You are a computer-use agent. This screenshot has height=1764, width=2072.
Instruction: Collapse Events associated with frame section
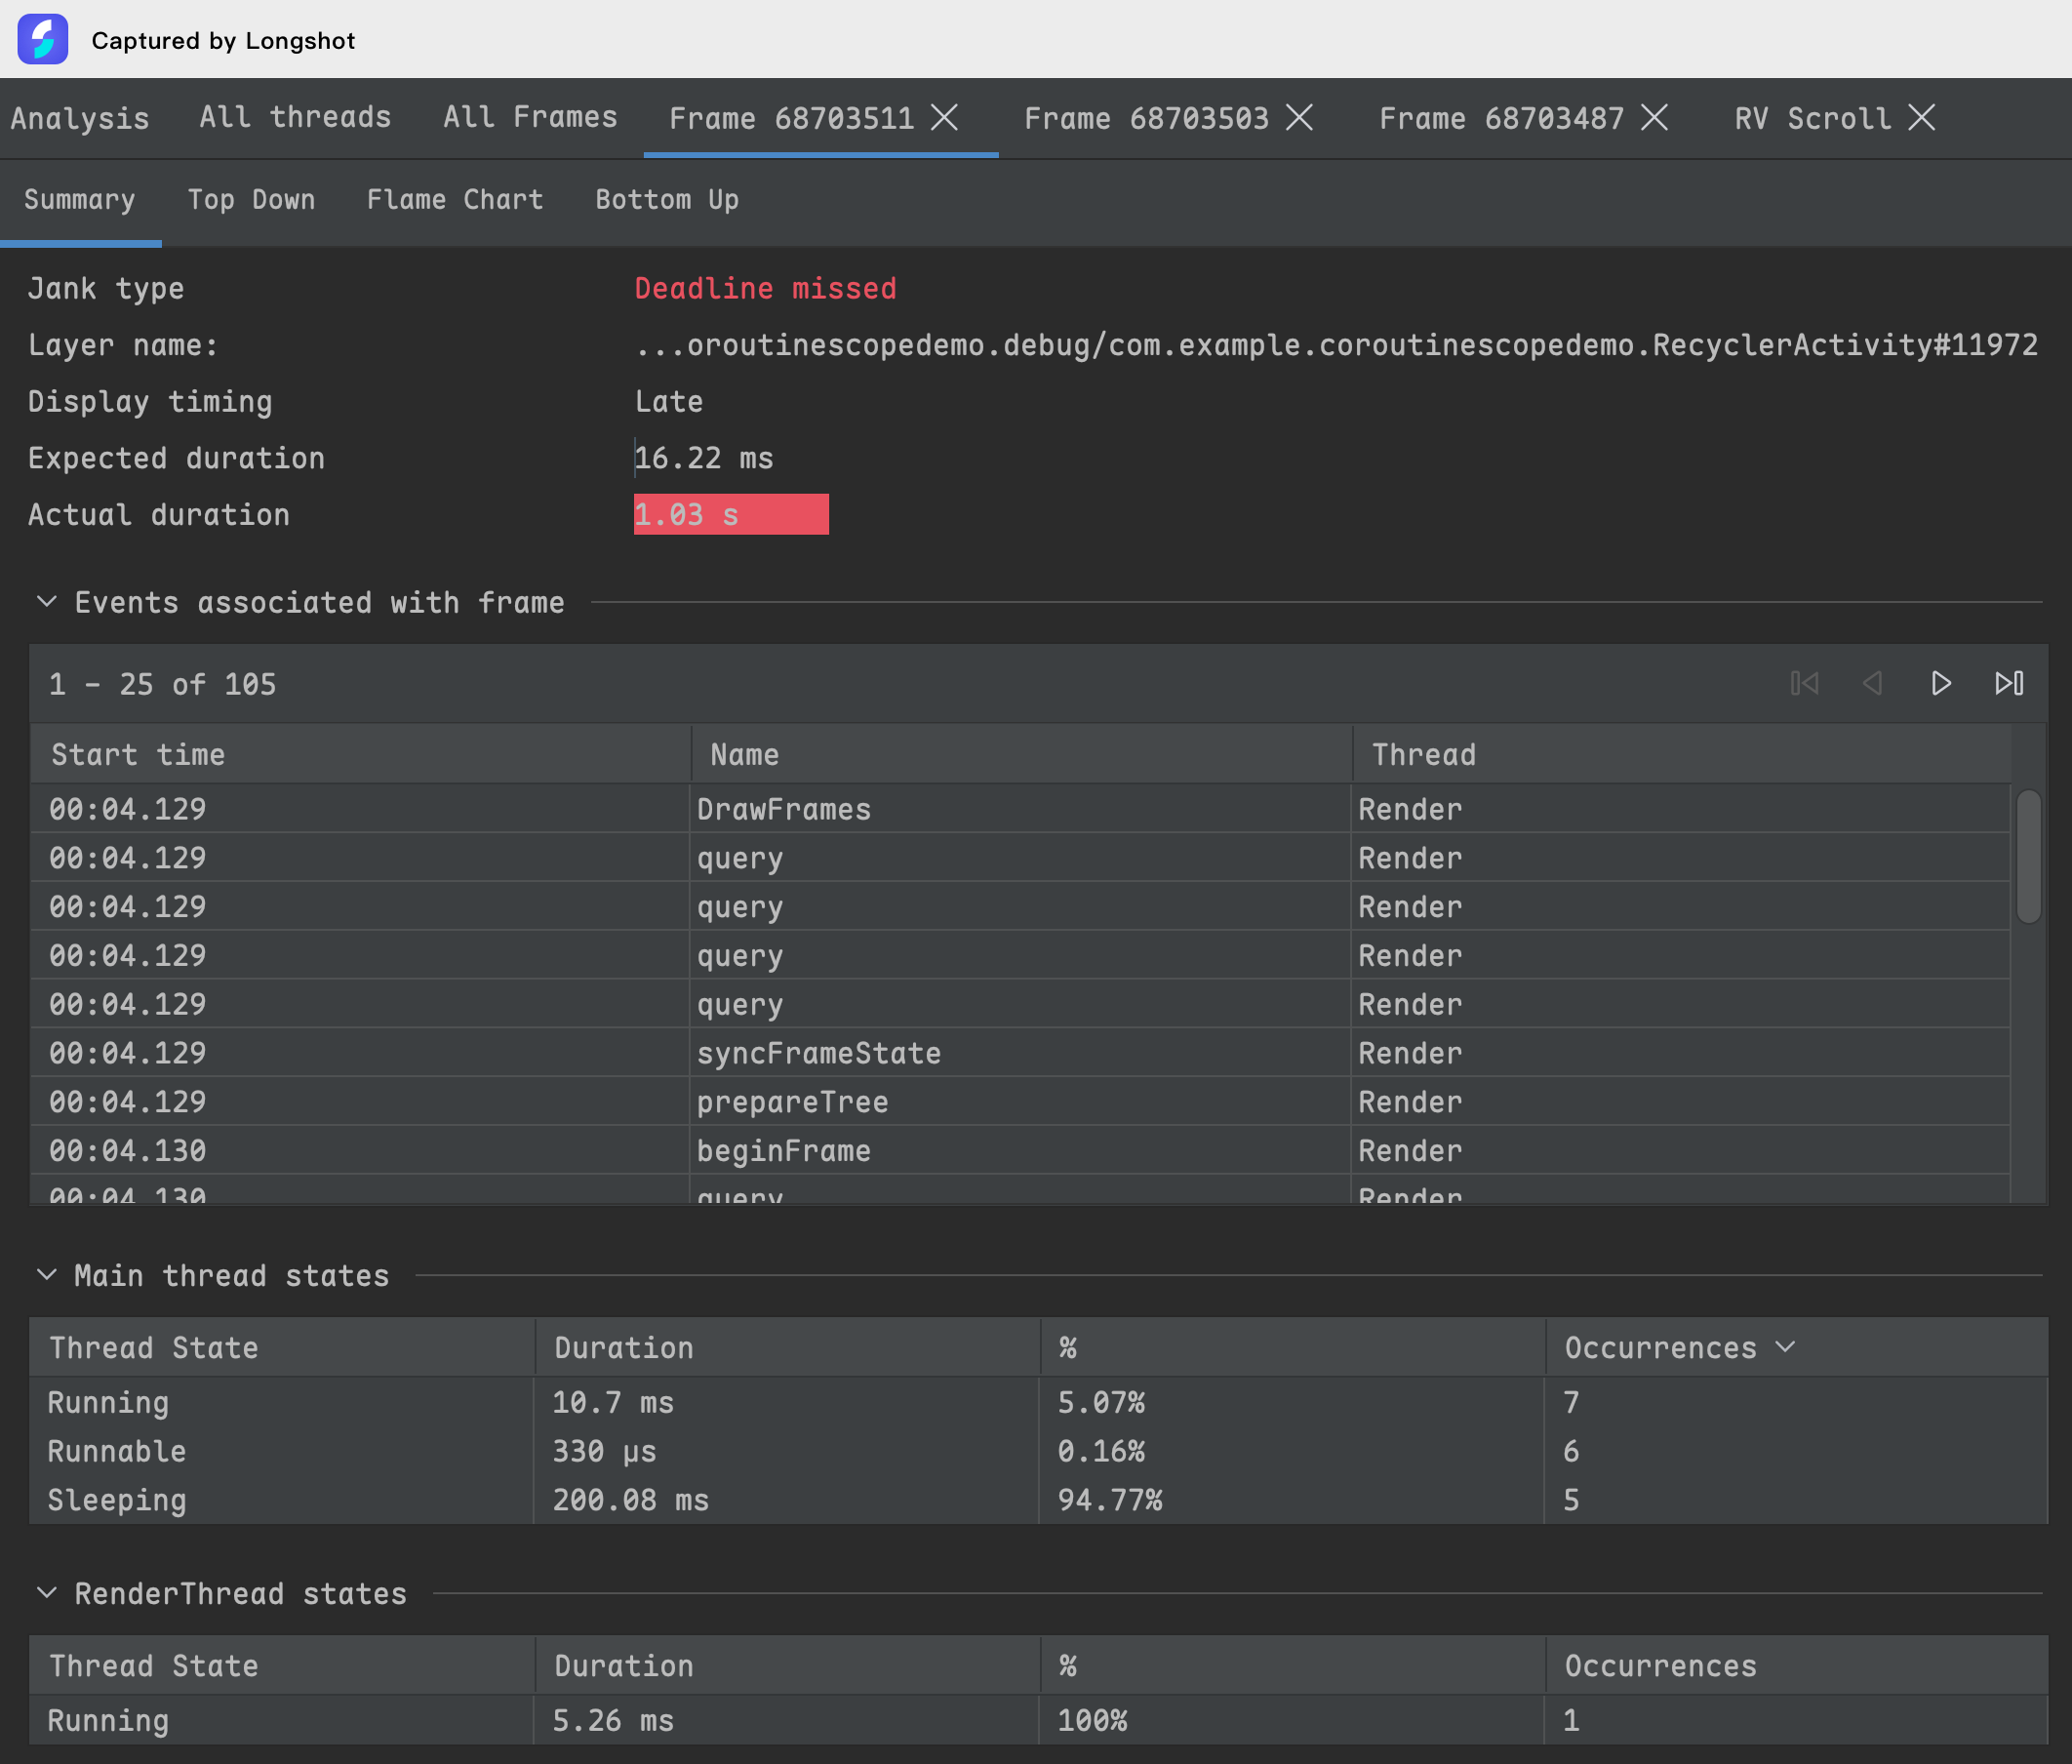46,602
